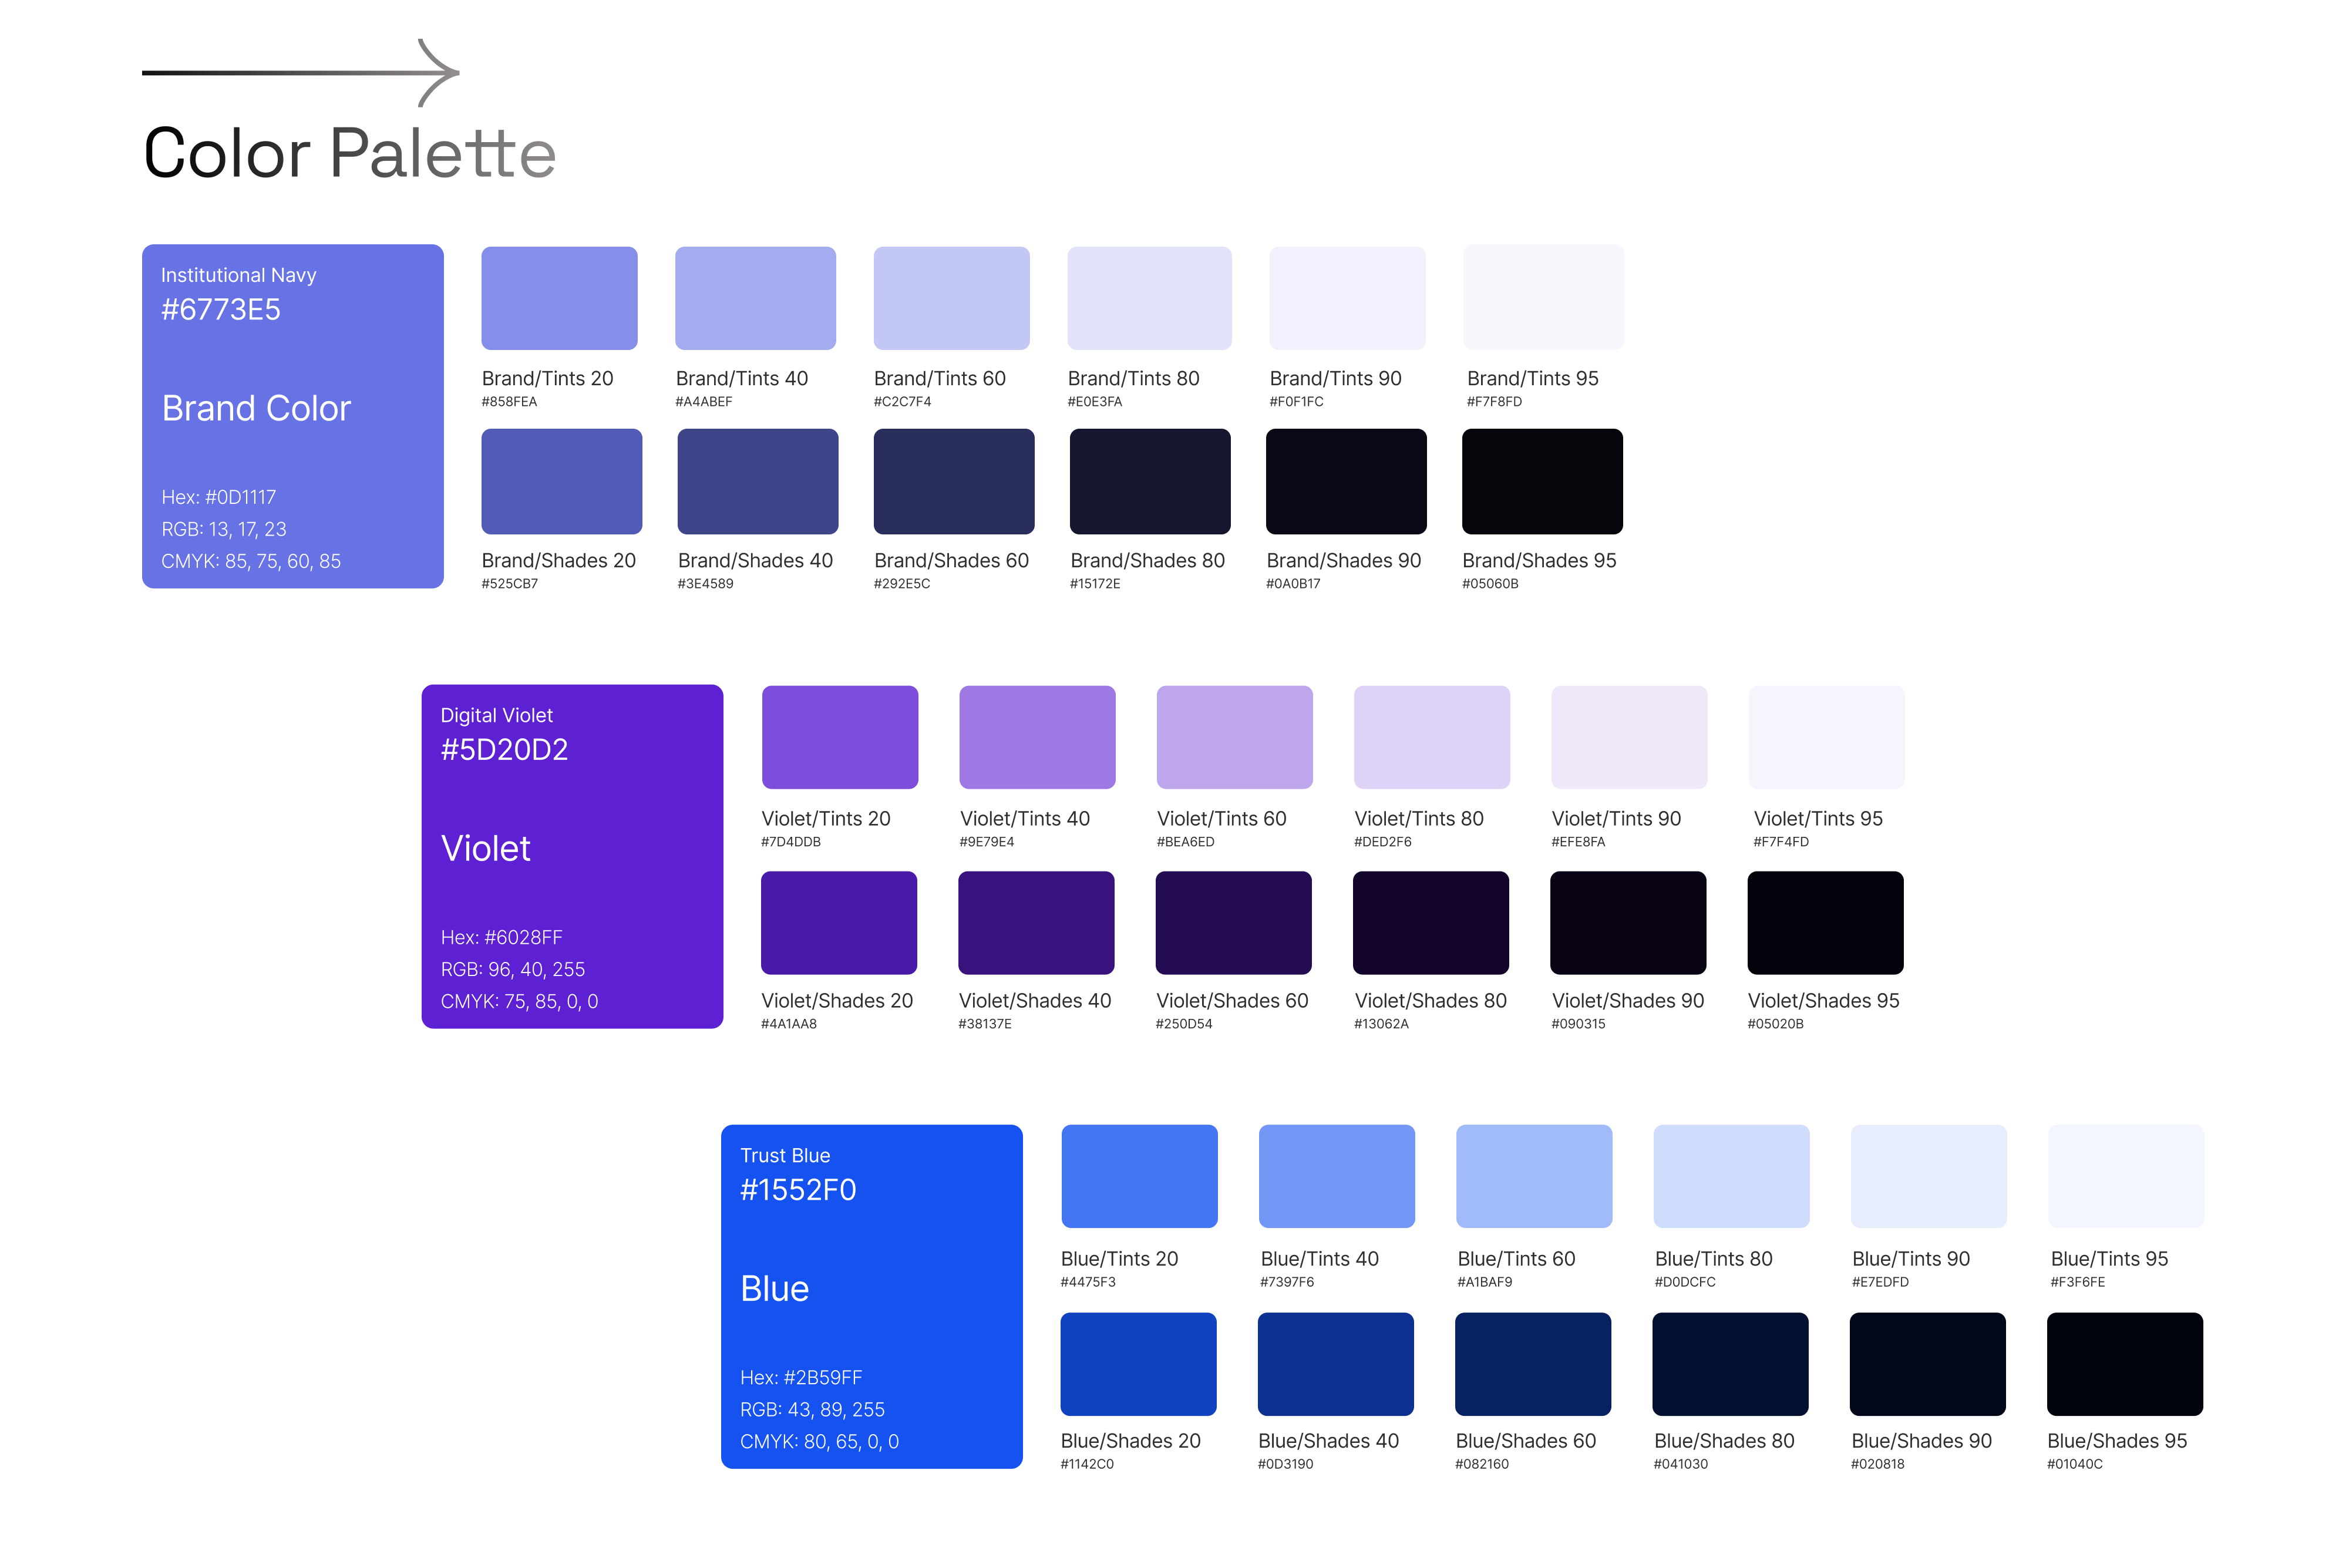Click the #1552F0 title on Blue card
This screenshot has width=2349, height=1568.
pos(798,1190)
